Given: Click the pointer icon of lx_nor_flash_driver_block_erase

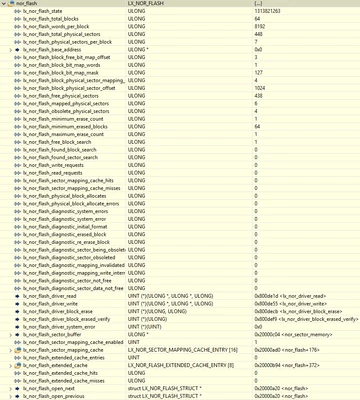Looking at the screenshot, I should 17,311.
